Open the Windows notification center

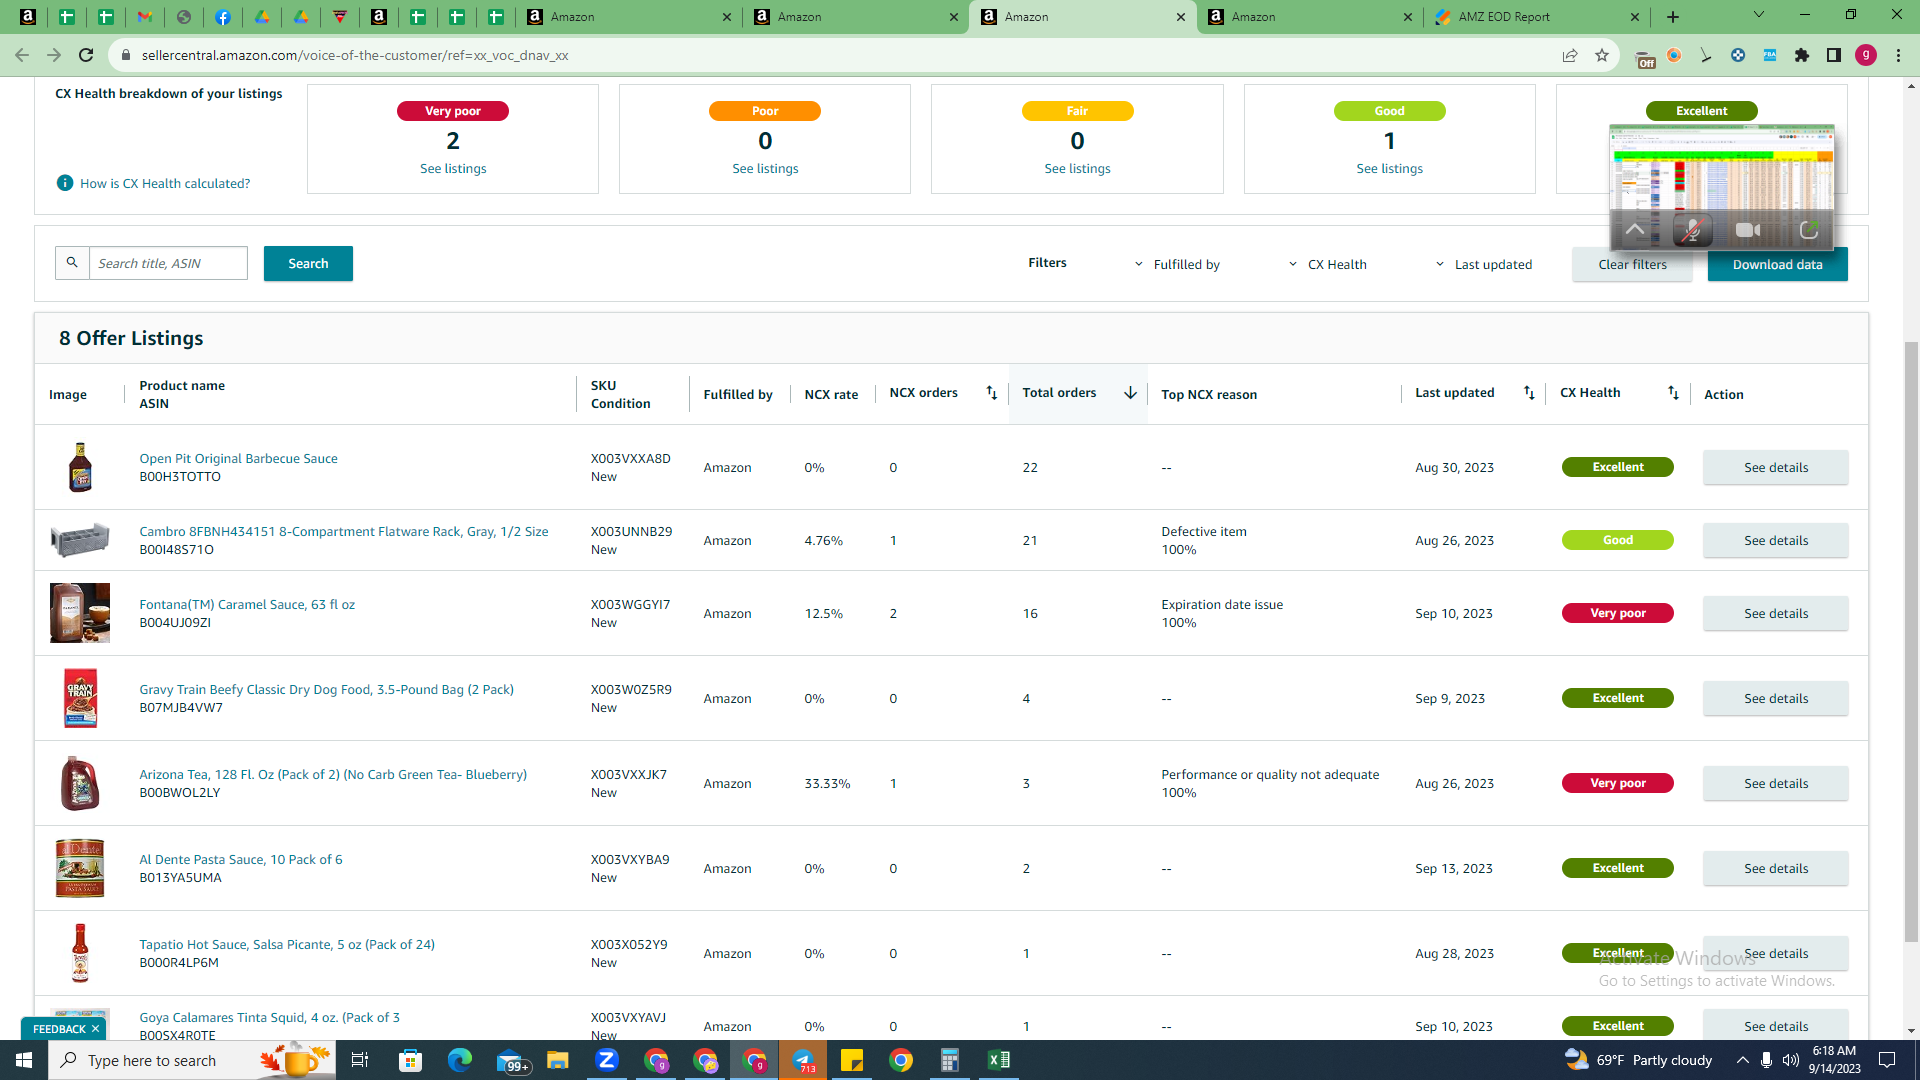click(x=1887, y=1060)
